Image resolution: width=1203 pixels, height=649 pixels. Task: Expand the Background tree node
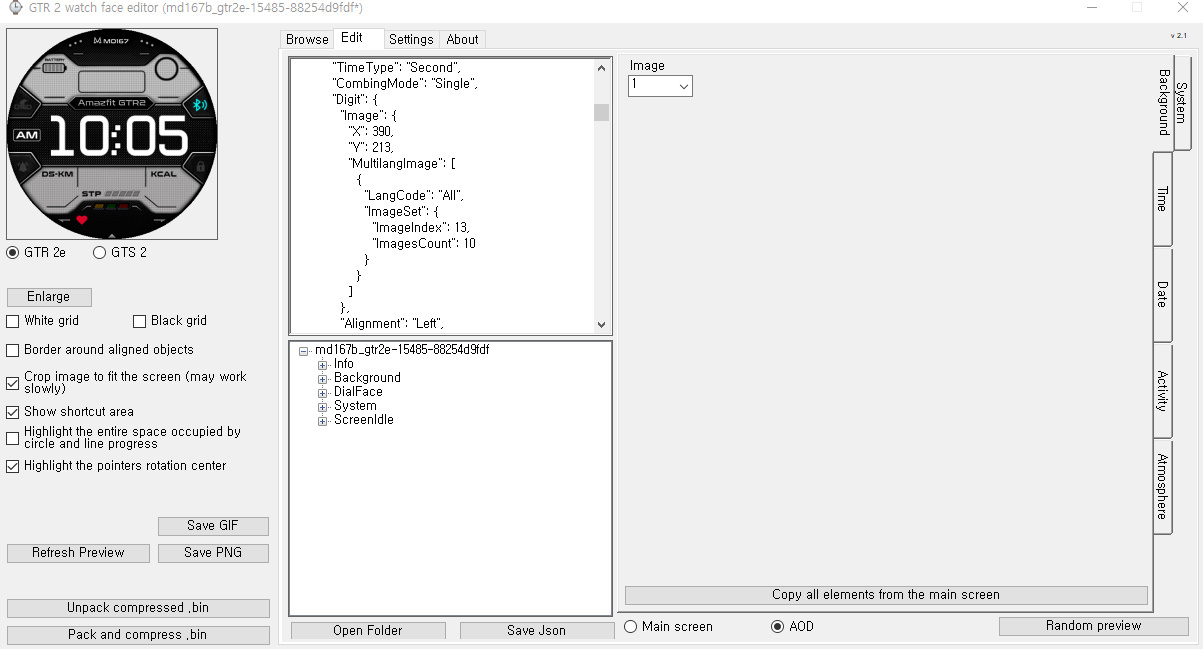click(x=323, y=379)
